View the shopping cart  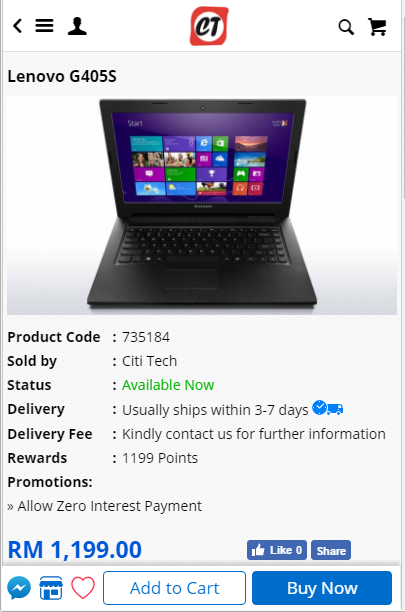(377, 27)
